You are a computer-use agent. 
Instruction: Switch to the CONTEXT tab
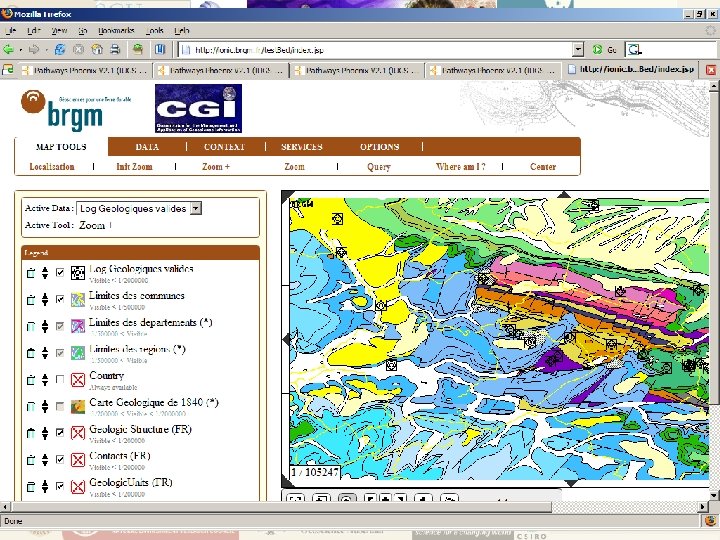click(x=224, y=147)
